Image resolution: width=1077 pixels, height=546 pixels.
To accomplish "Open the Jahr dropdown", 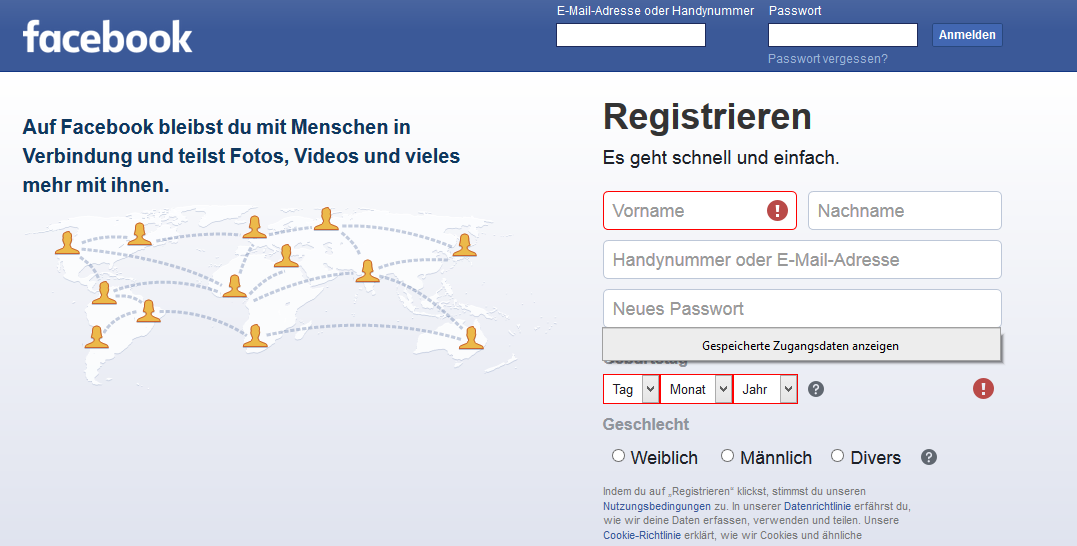I will click(765, 389).
